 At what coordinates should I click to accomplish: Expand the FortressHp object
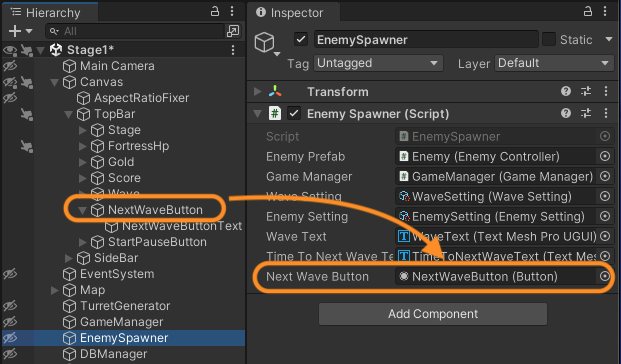coord(82,146)
